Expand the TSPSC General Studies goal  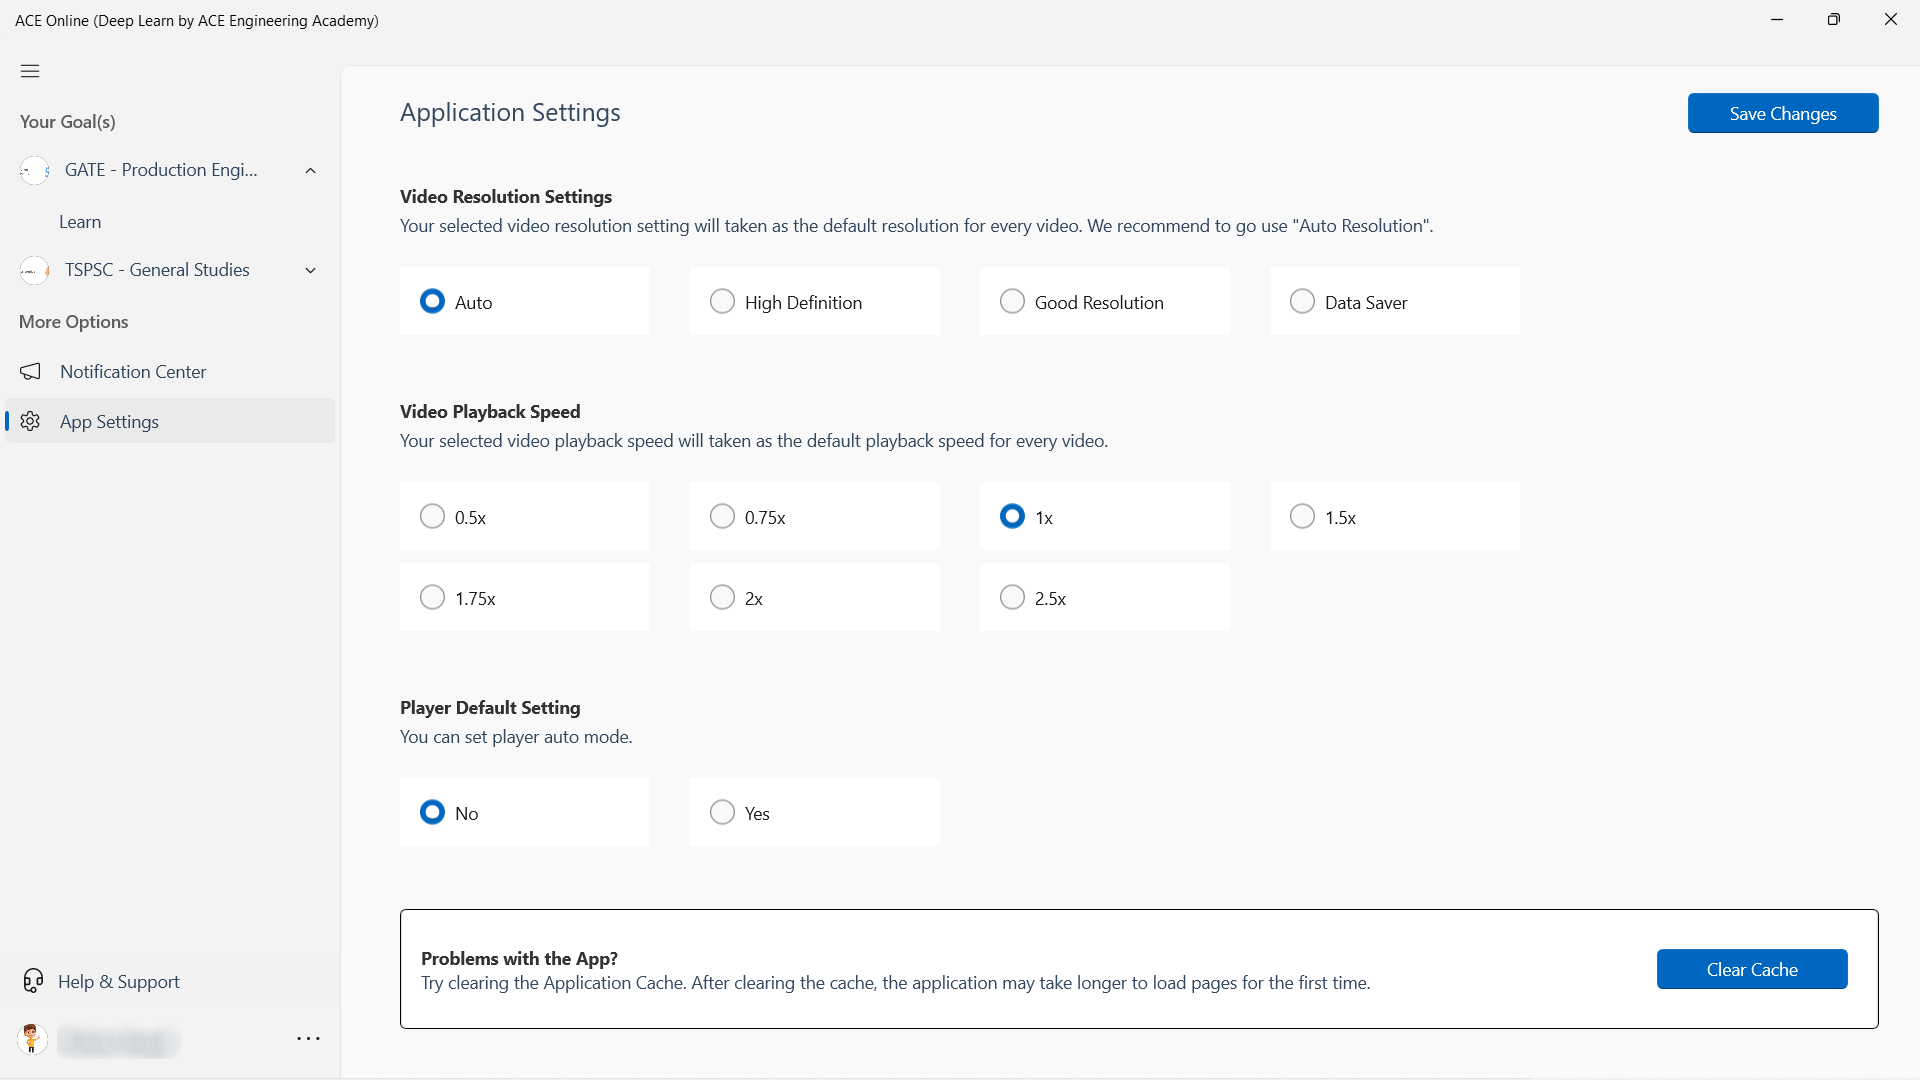(x=311, y=270)
